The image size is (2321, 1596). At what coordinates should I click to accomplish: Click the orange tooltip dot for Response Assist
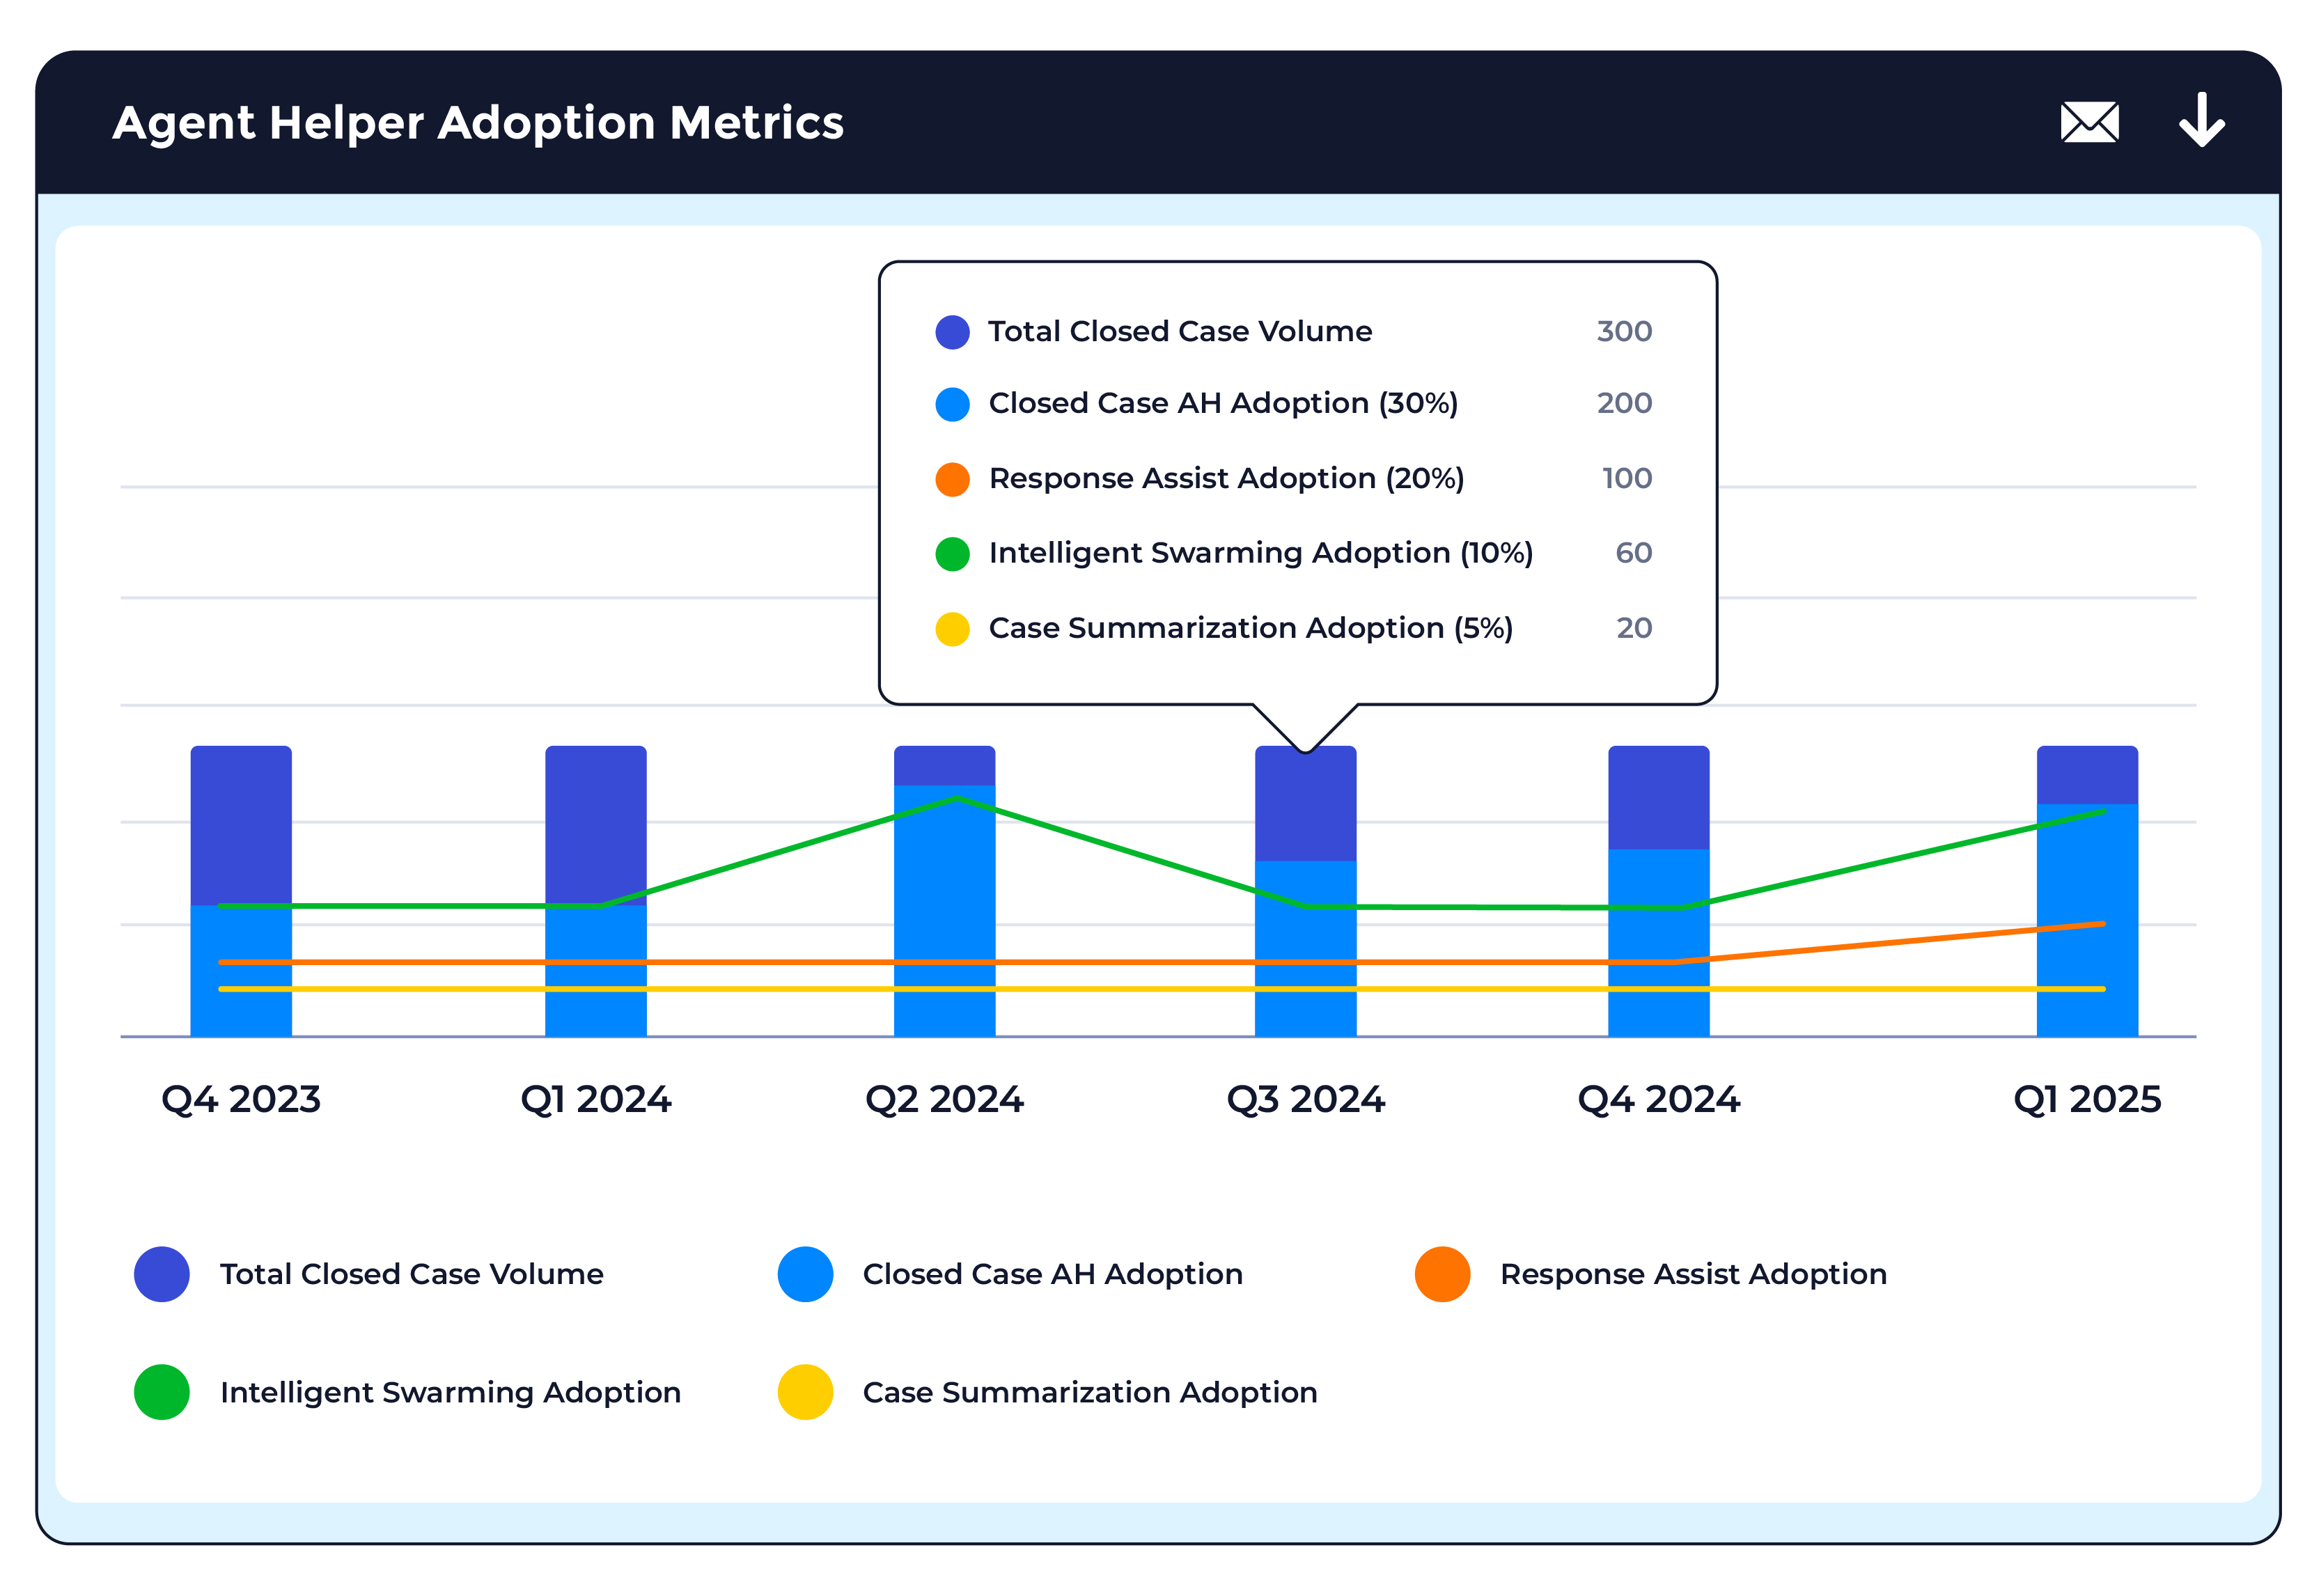pos(952,479)
